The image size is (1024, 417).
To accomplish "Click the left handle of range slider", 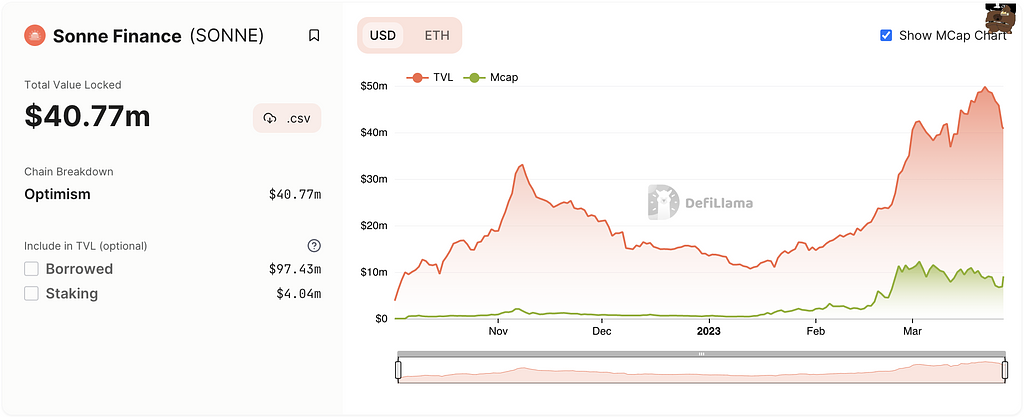I will click(398, 370).
